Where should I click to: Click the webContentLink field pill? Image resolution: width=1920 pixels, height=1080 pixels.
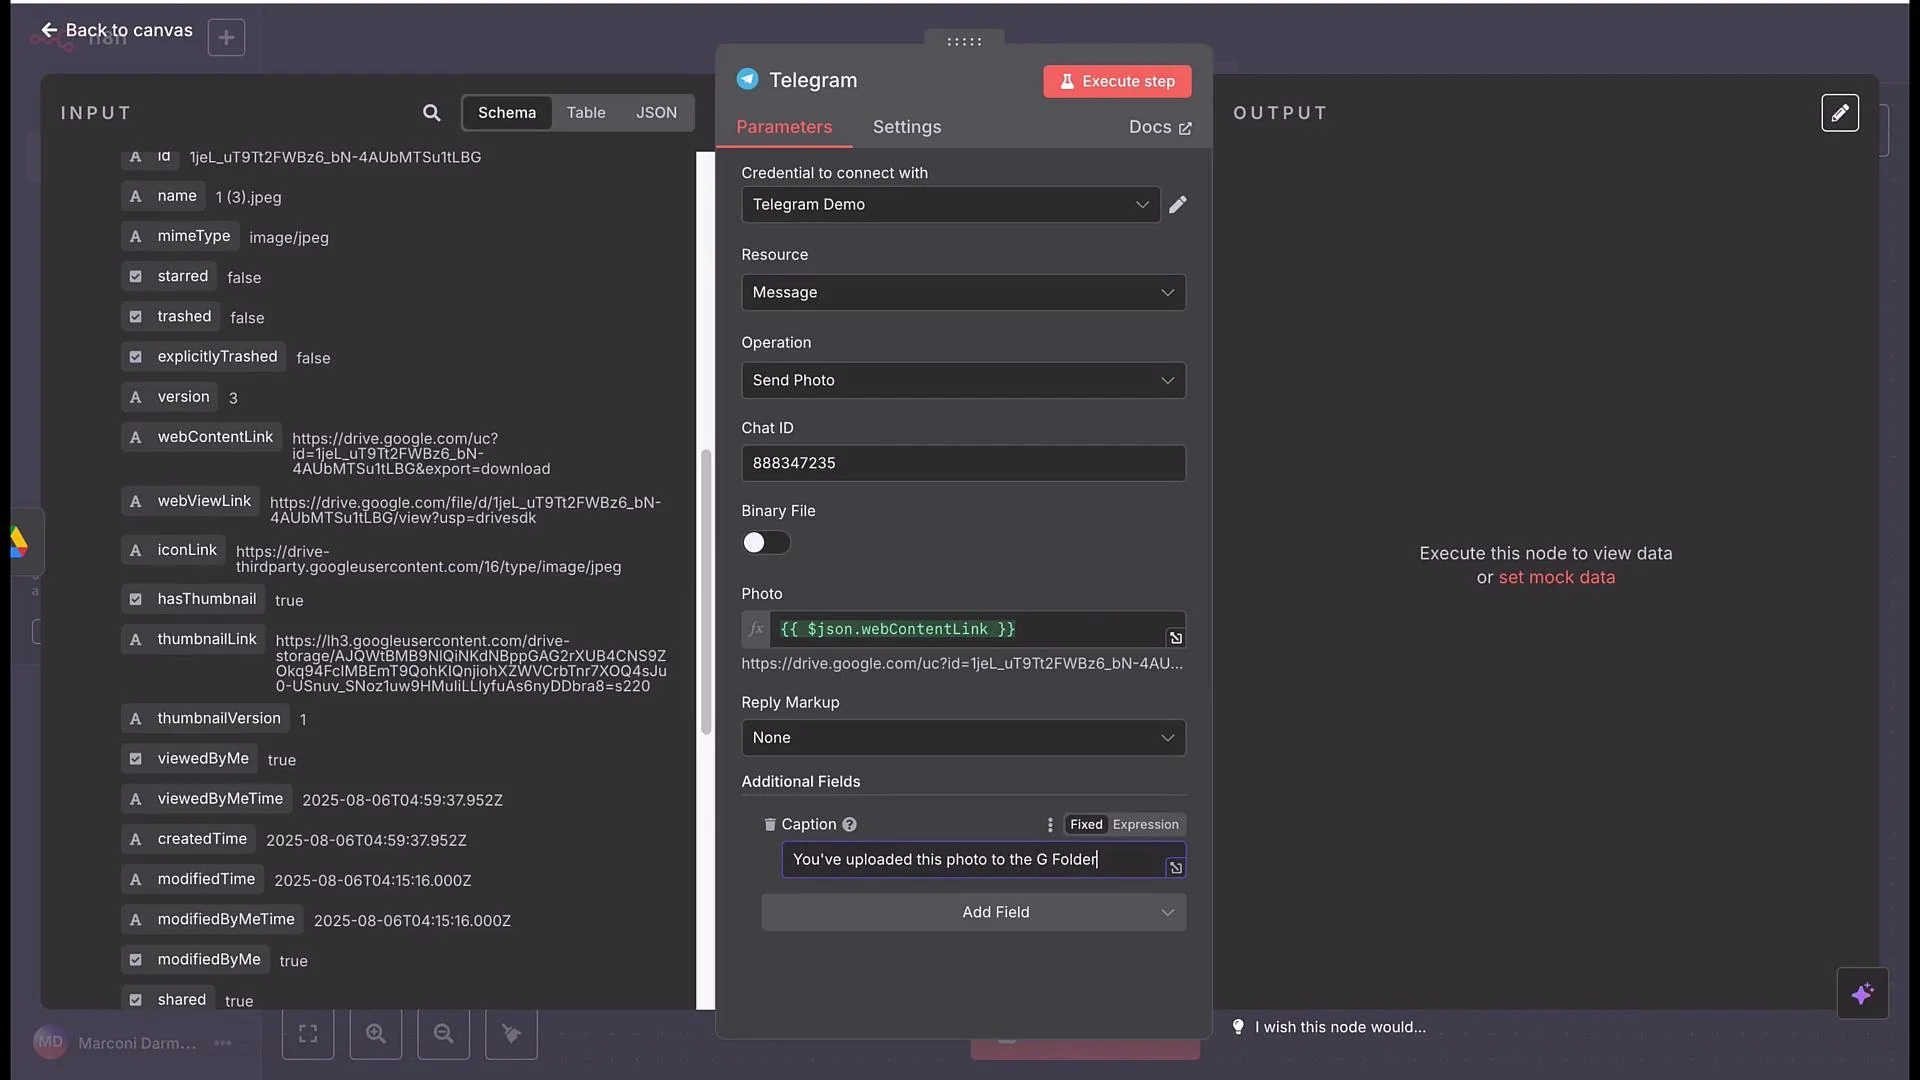[202, 437]
